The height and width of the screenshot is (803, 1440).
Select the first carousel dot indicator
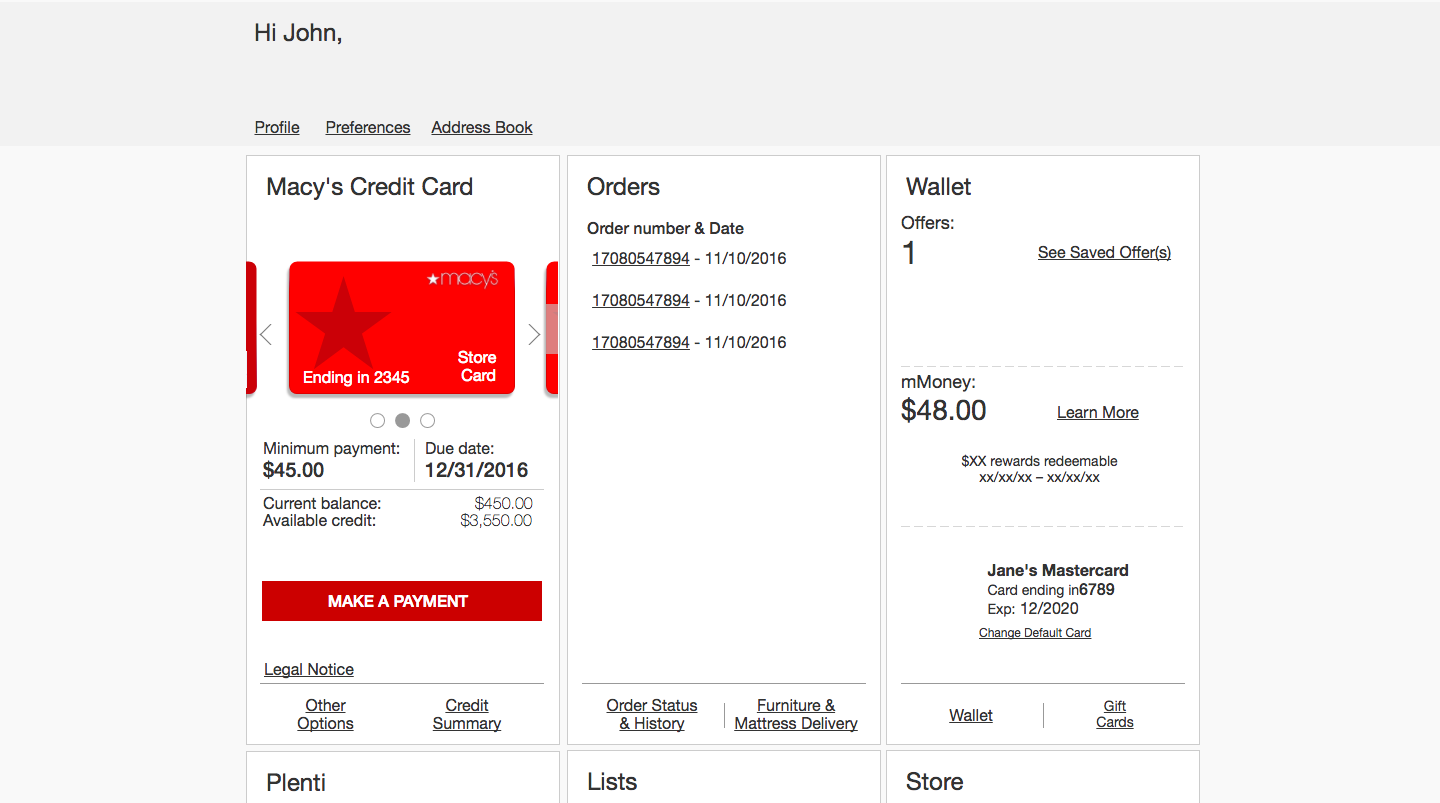377,421
